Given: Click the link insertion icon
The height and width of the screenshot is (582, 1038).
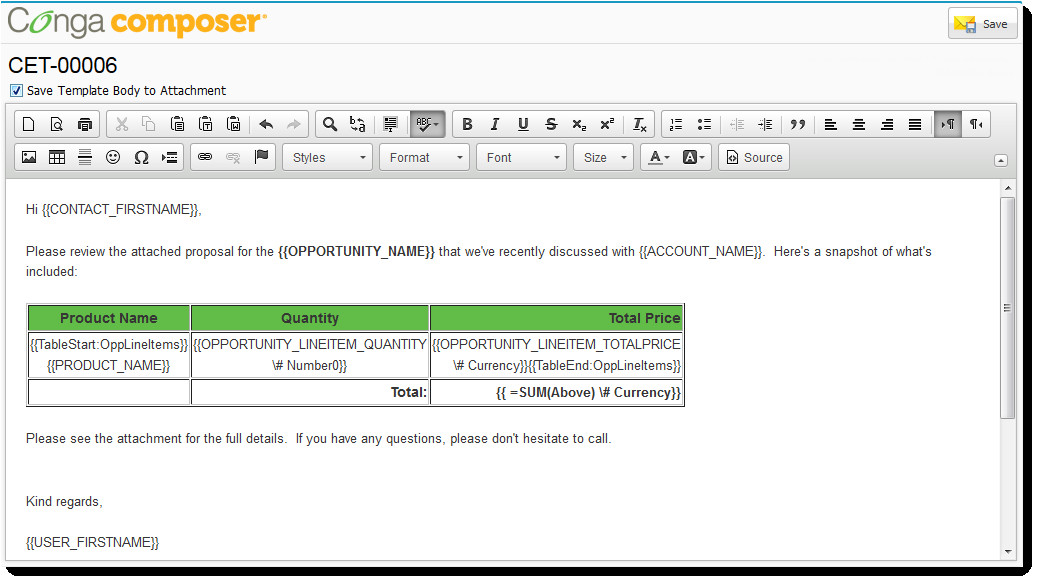Looking at the screenshot, I should 205,158.
